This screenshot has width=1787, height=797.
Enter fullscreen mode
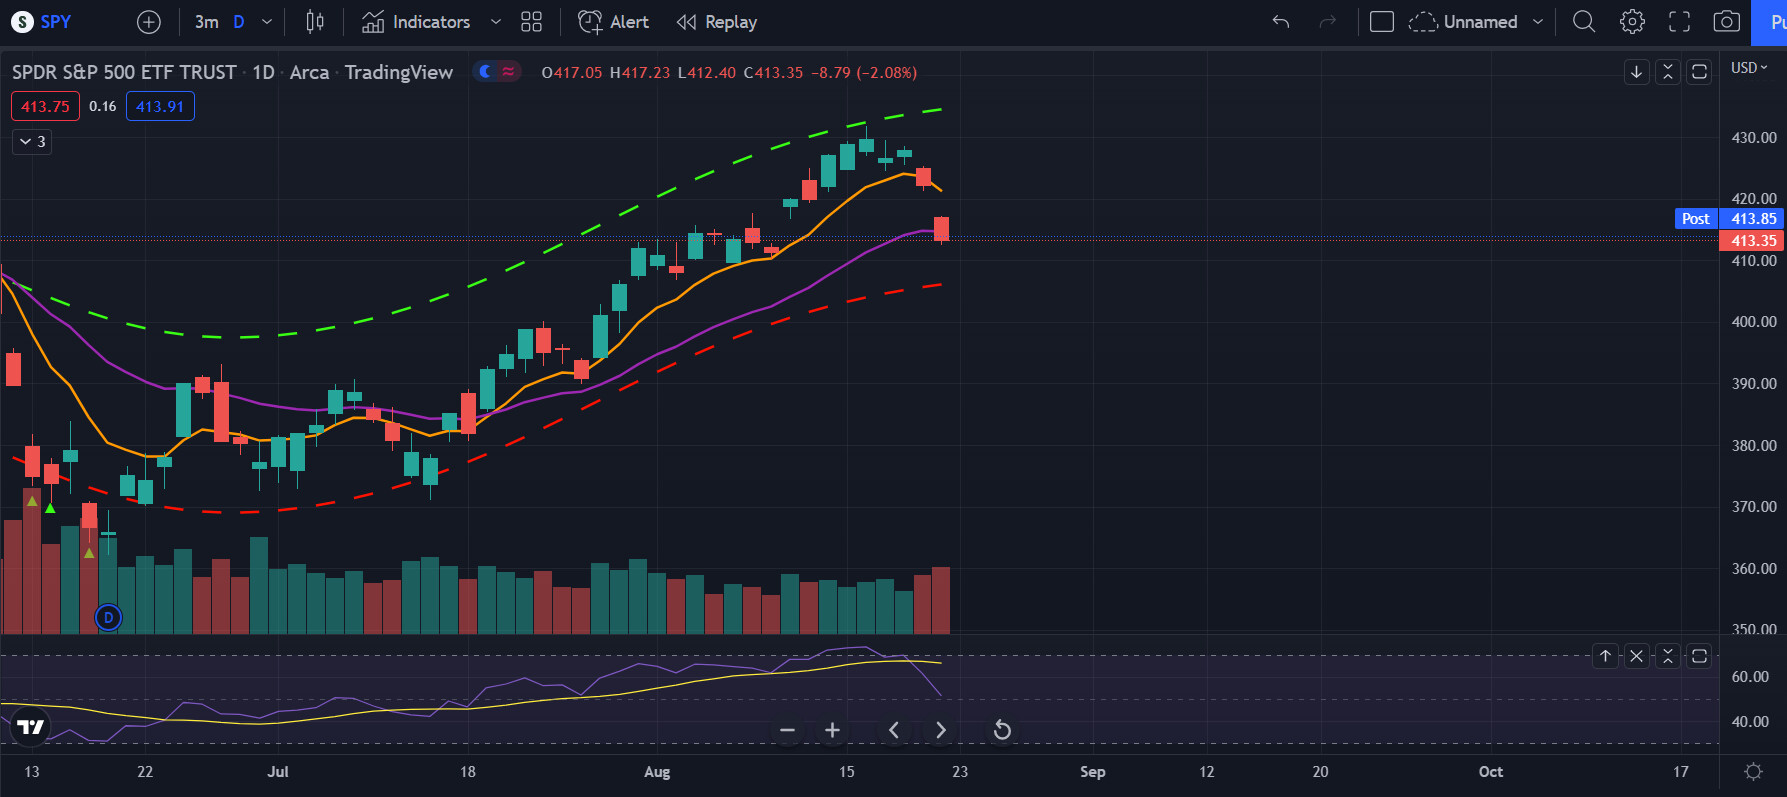click(x=1680, y=22)
